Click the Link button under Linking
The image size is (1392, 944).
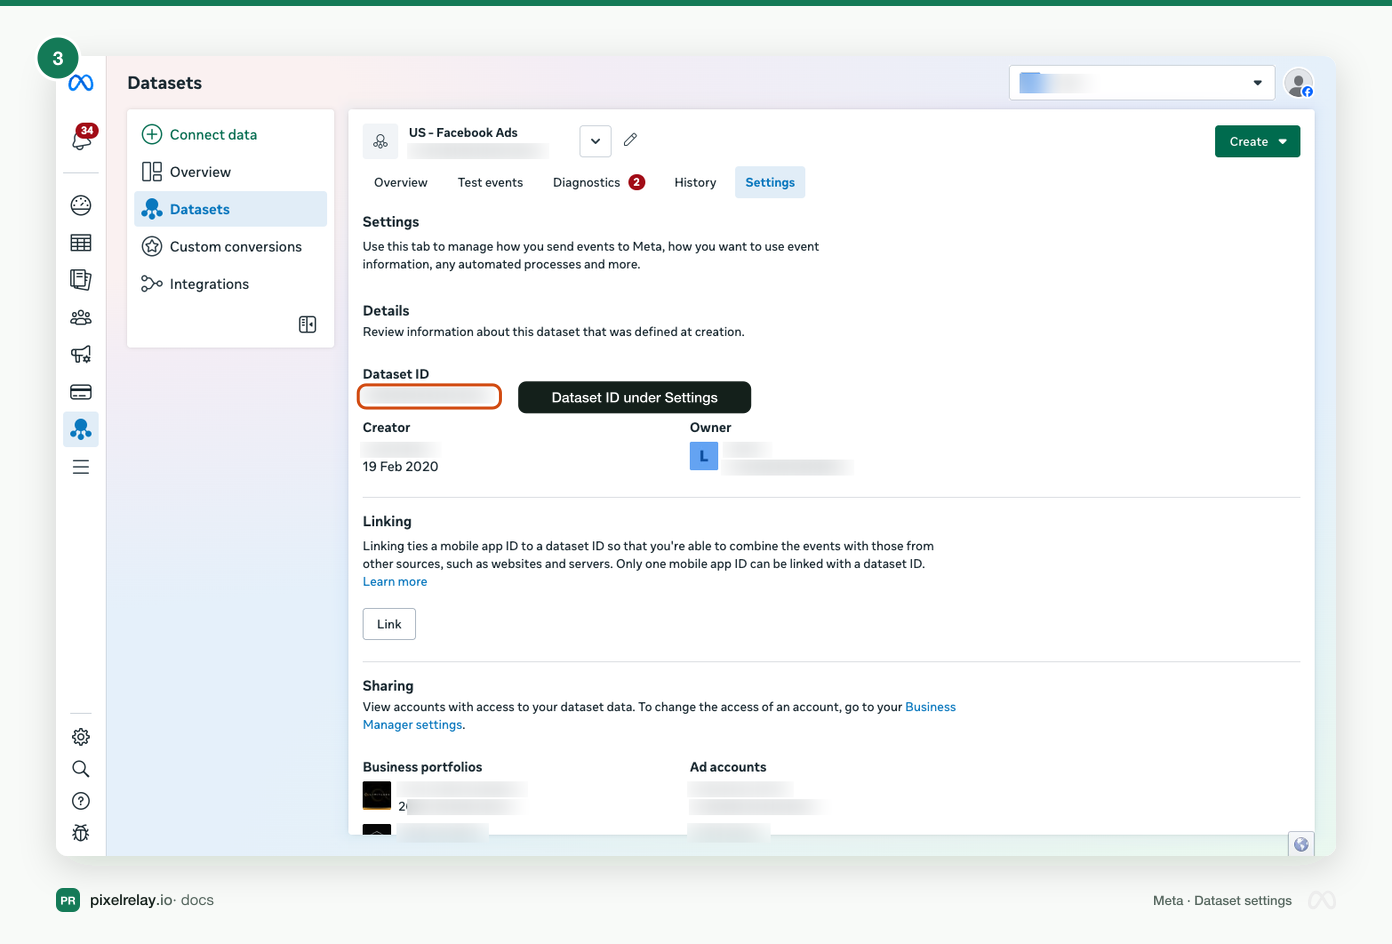pos(389,624)
